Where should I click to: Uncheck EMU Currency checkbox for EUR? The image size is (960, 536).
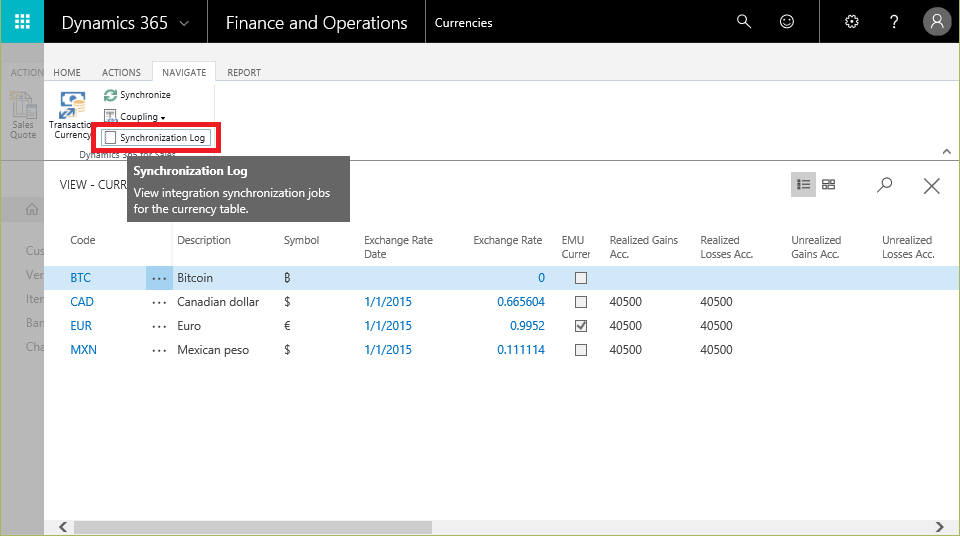click(581, 326)
